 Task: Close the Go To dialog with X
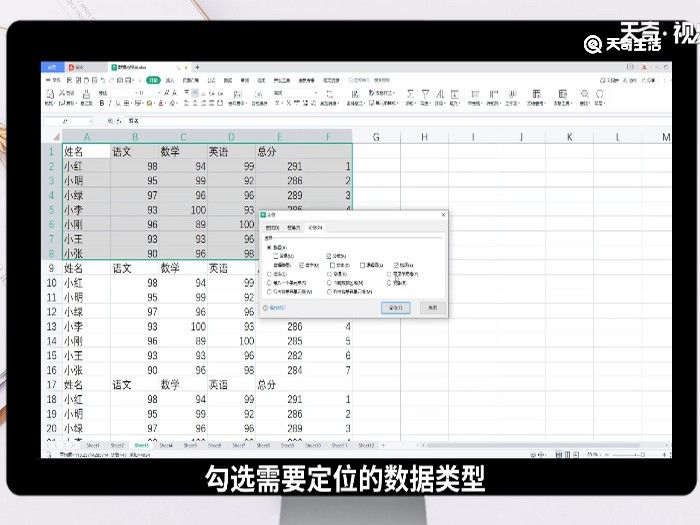click(443, 215)
